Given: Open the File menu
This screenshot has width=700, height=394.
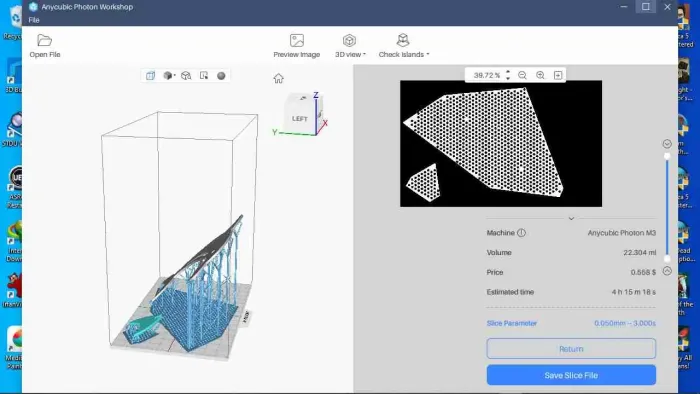Looking at the screenshot, I should point(34,20).
